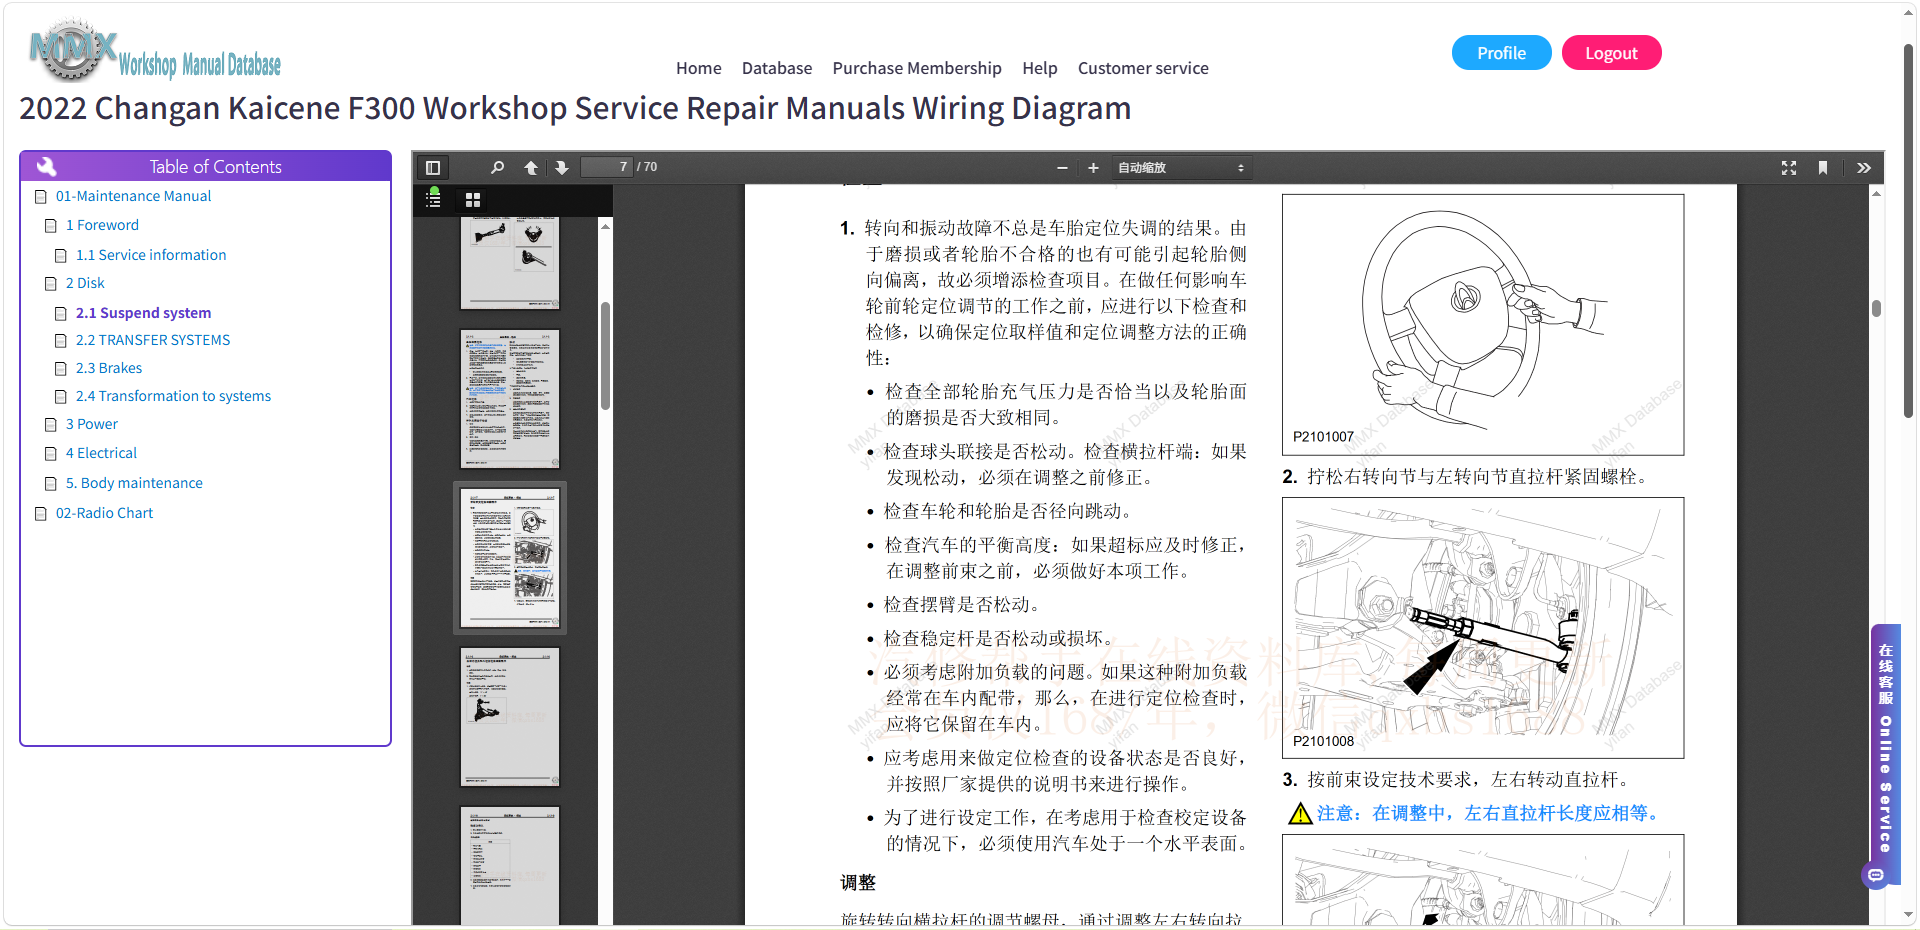Open 3 Power entry

click(x=91, y=424)
